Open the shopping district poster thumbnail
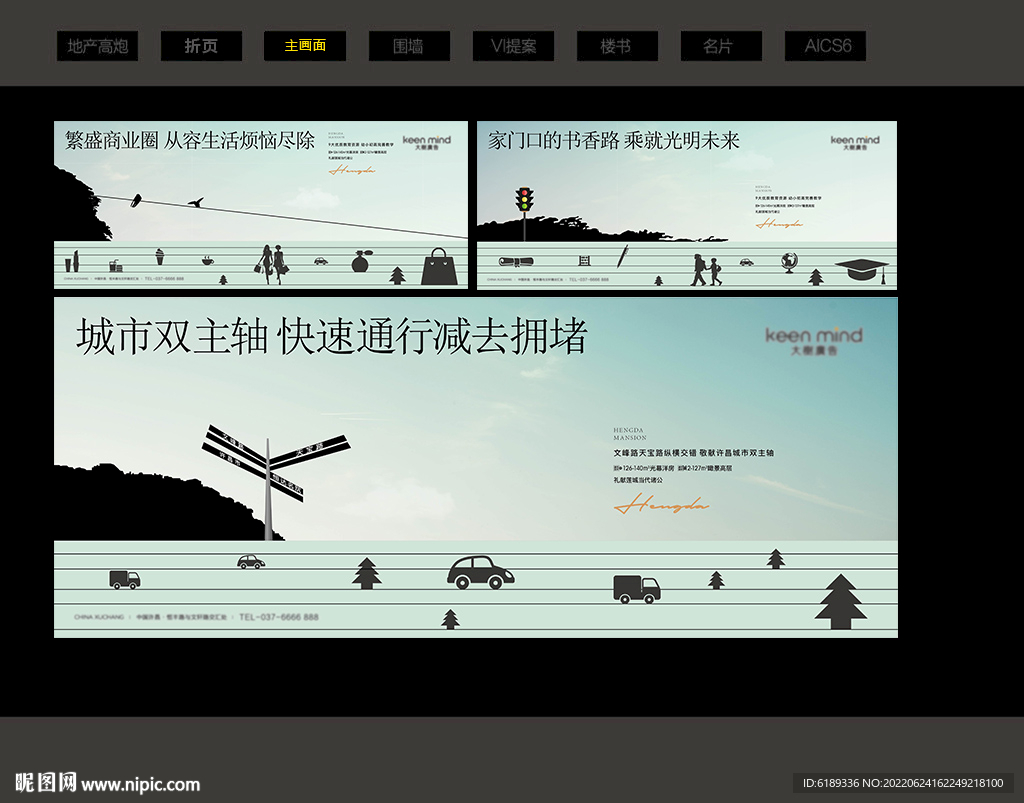The width and height of the screenshot is (1024, 803). pyautogui.click(x=261, y=205)
